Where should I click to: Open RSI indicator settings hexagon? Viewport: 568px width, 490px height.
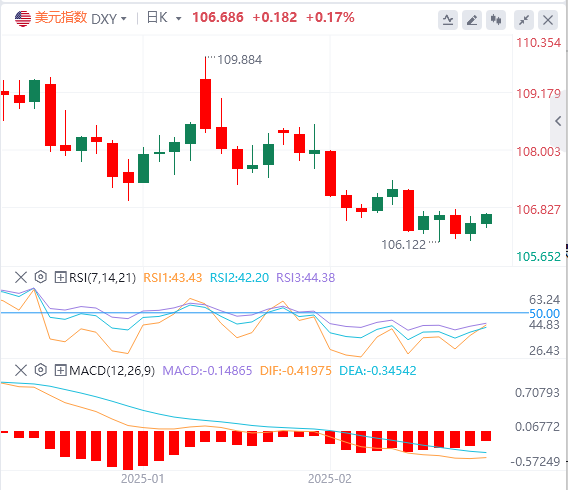(41, 277)
